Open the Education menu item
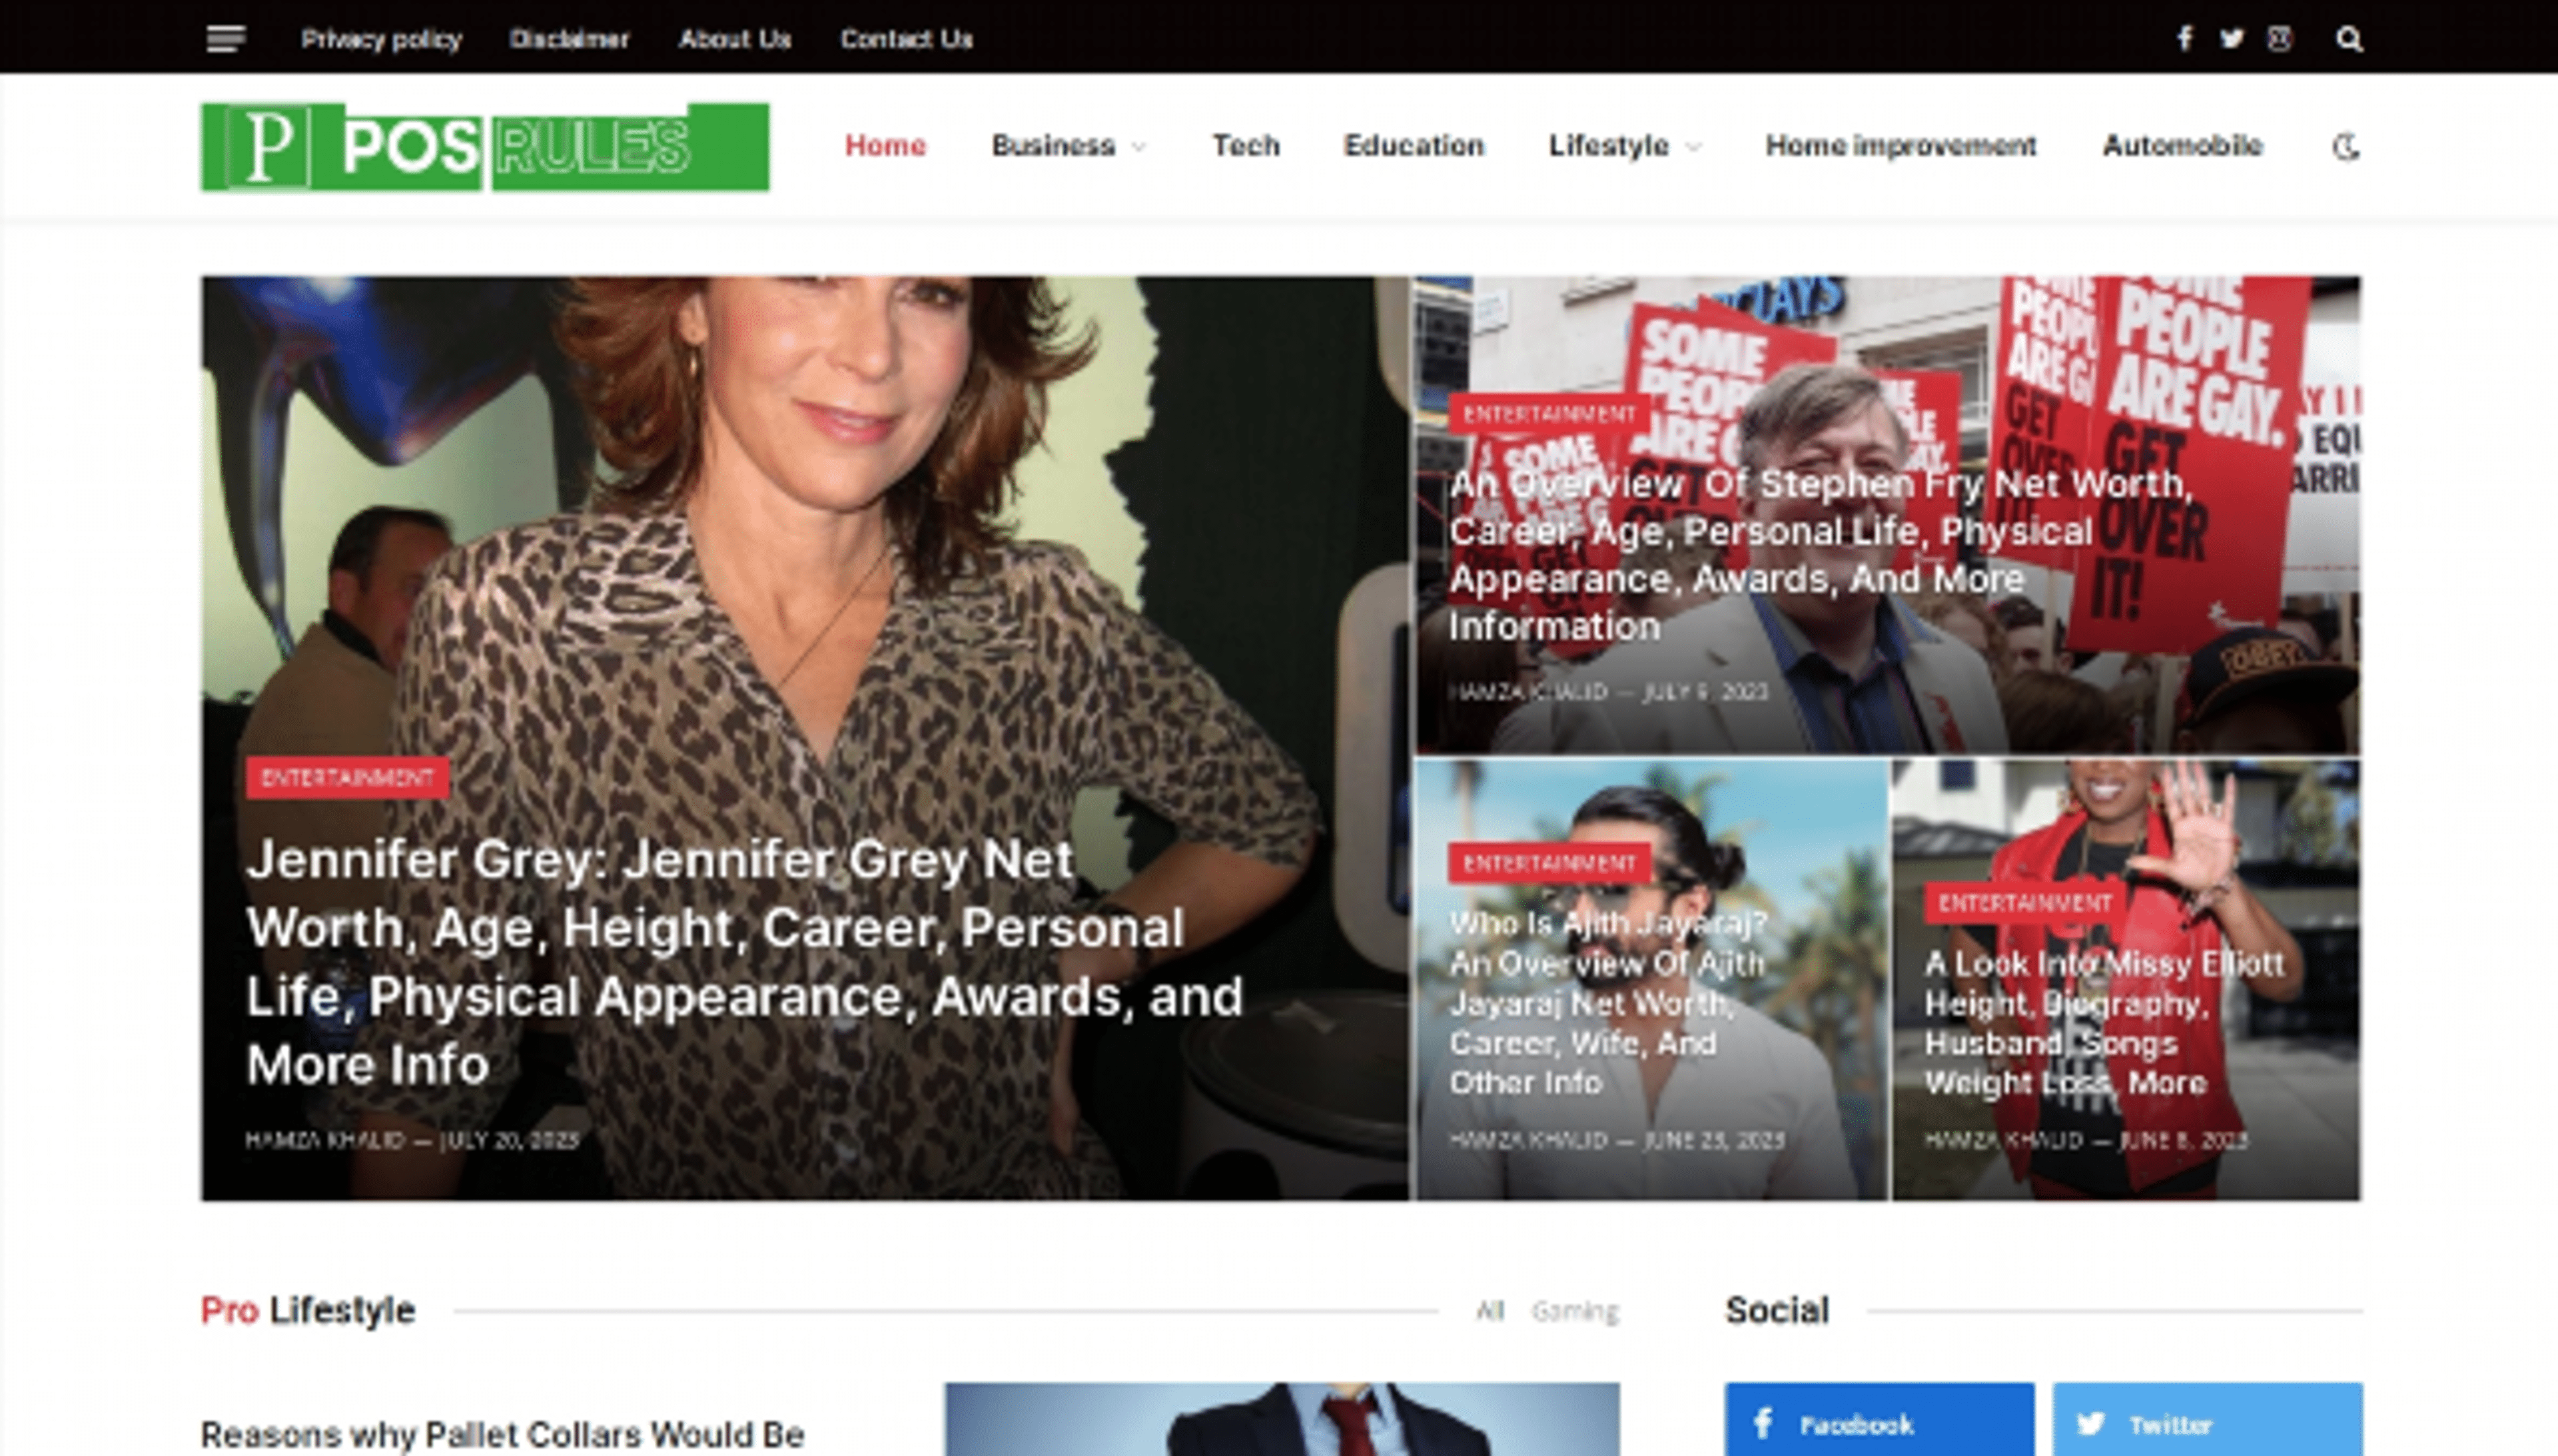2558x1456 pixels. [x=1413, y=146]
